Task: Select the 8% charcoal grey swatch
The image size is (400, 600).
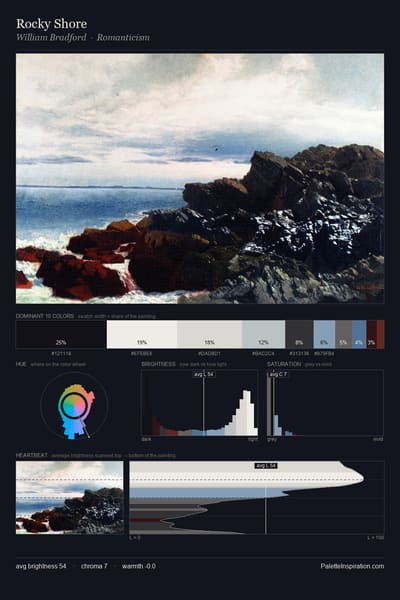Action: coord(299,334)
